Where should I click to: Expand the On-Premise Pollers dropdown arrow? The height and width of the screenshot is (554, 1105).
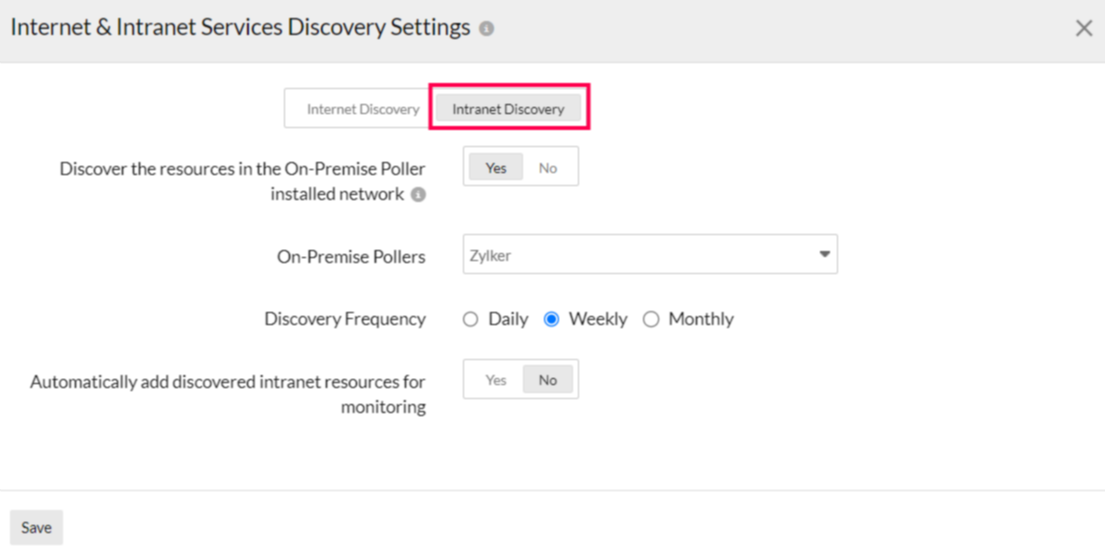(x=825, y=255)
